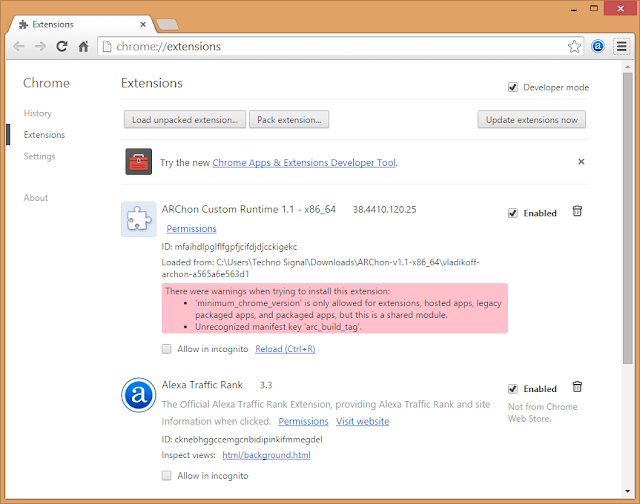The width and height of the screenshot is (640, 504).
Task: Go back with the browser back arrow
Action: tap(19, 47)
